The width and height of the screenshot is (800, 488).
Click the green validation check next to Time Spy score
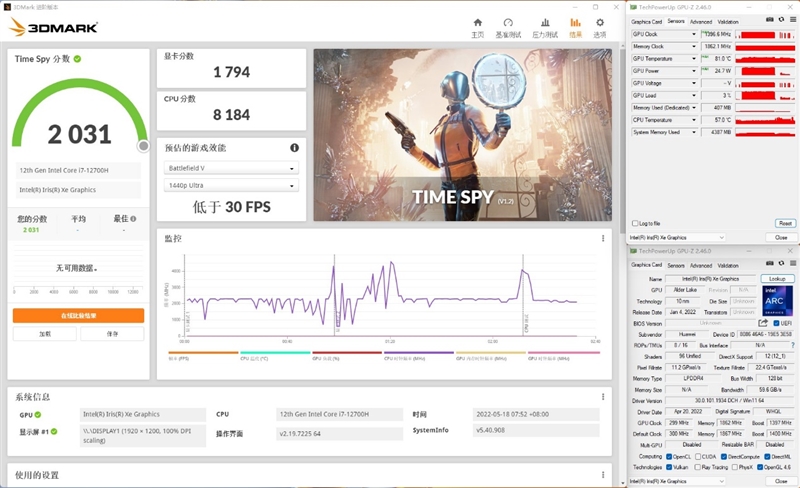77,59
